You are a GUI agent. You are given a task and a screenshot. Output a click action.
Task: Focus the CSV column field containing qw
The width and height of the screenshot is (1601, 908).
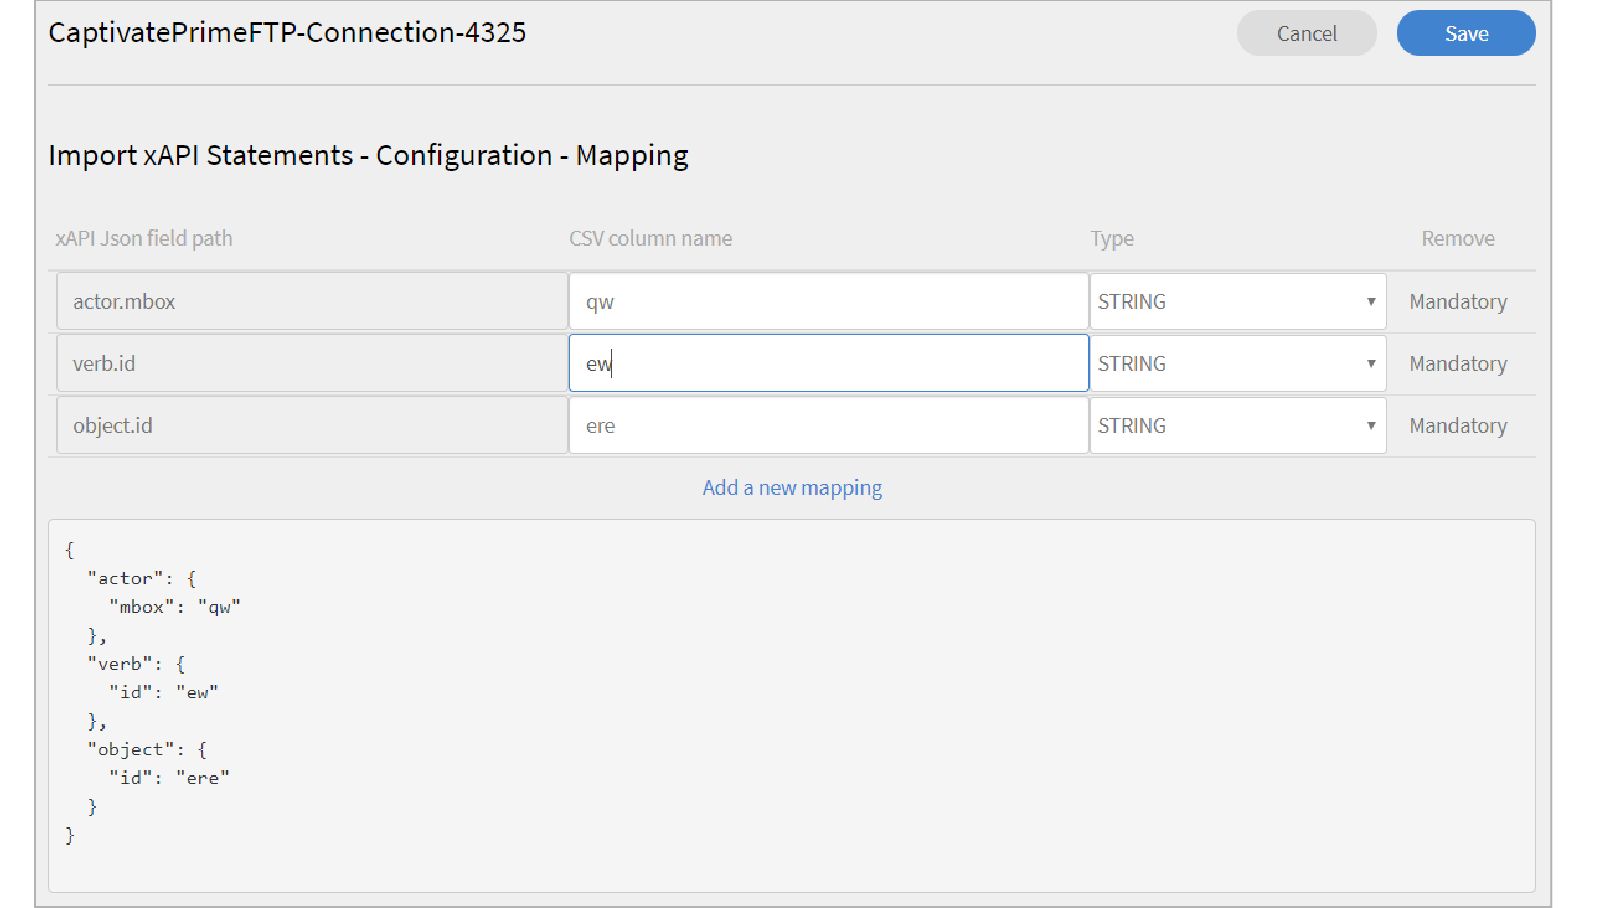[829, 302]
